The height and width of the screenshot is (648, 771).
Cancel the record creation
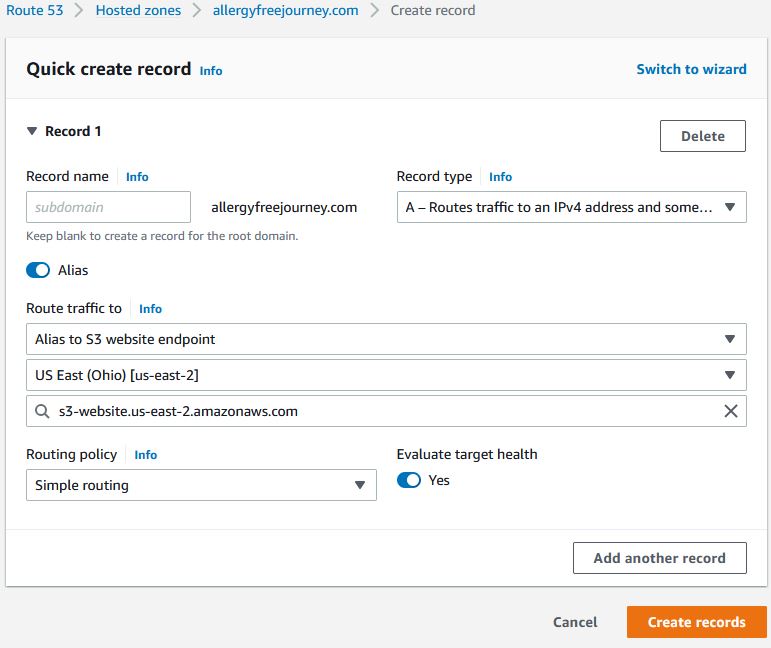tap(575, 622)
